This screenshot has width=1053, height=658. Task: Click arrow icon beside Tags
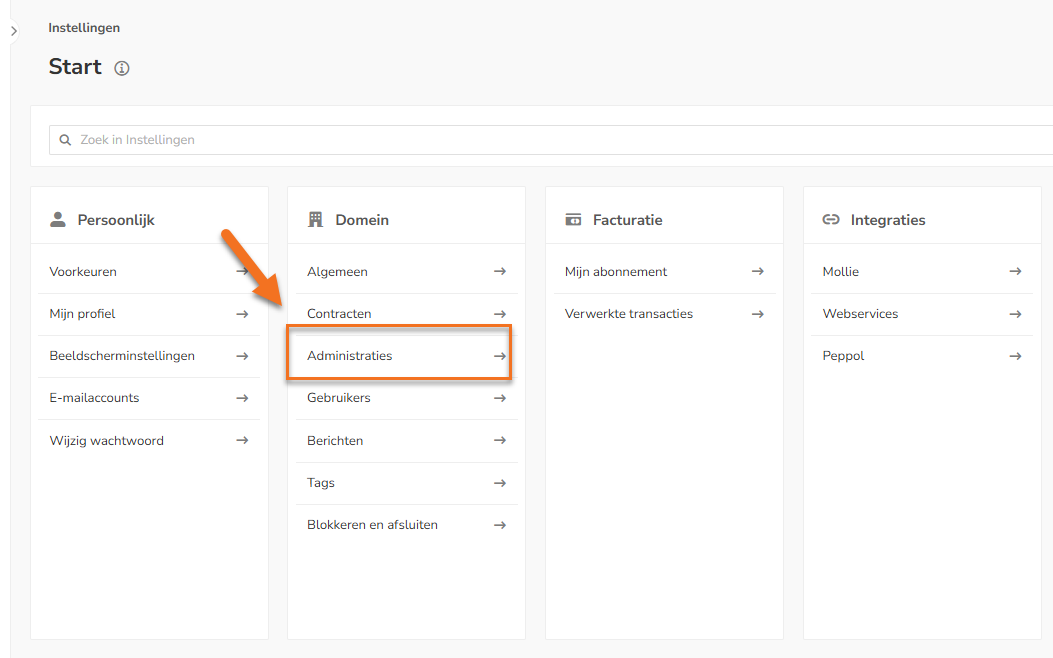coord(500,483)
